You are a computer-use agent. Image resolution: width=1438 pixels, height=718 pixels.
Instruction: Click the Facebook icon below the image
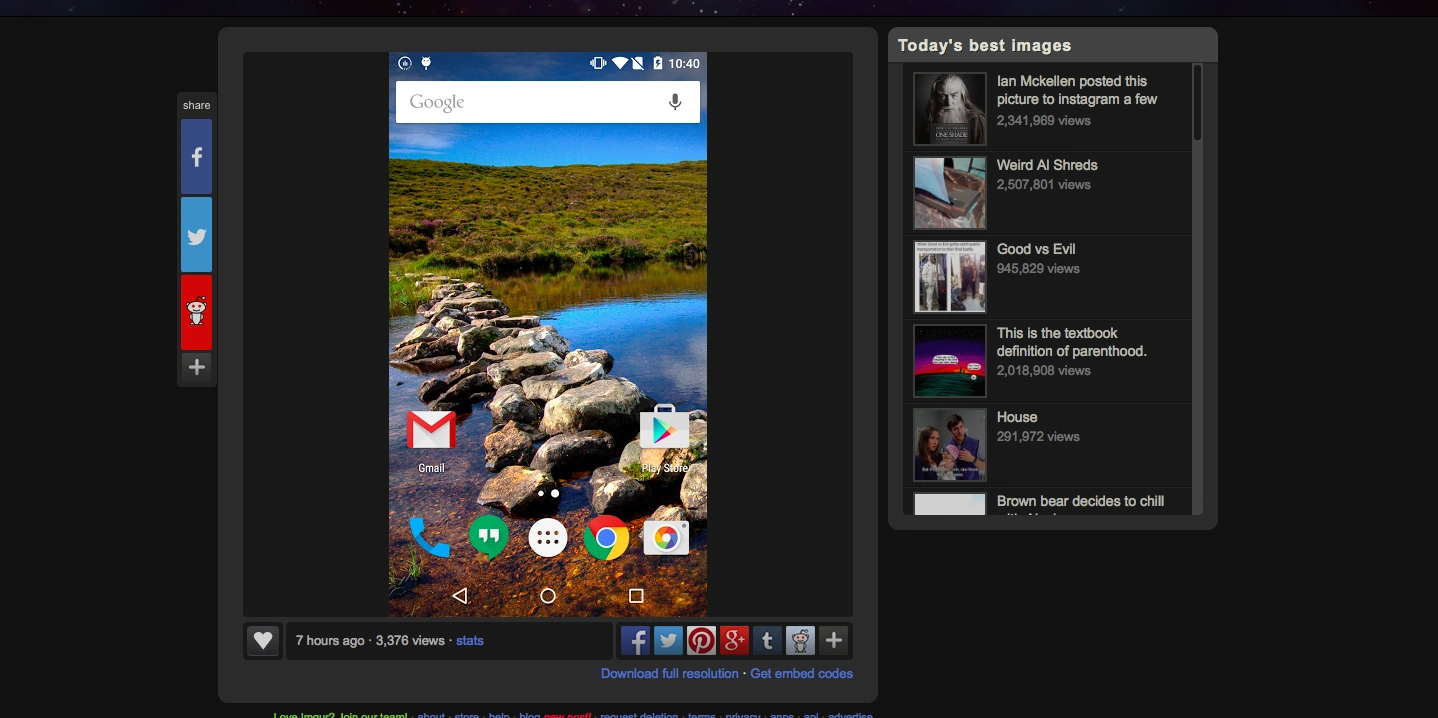pos(635,641)
